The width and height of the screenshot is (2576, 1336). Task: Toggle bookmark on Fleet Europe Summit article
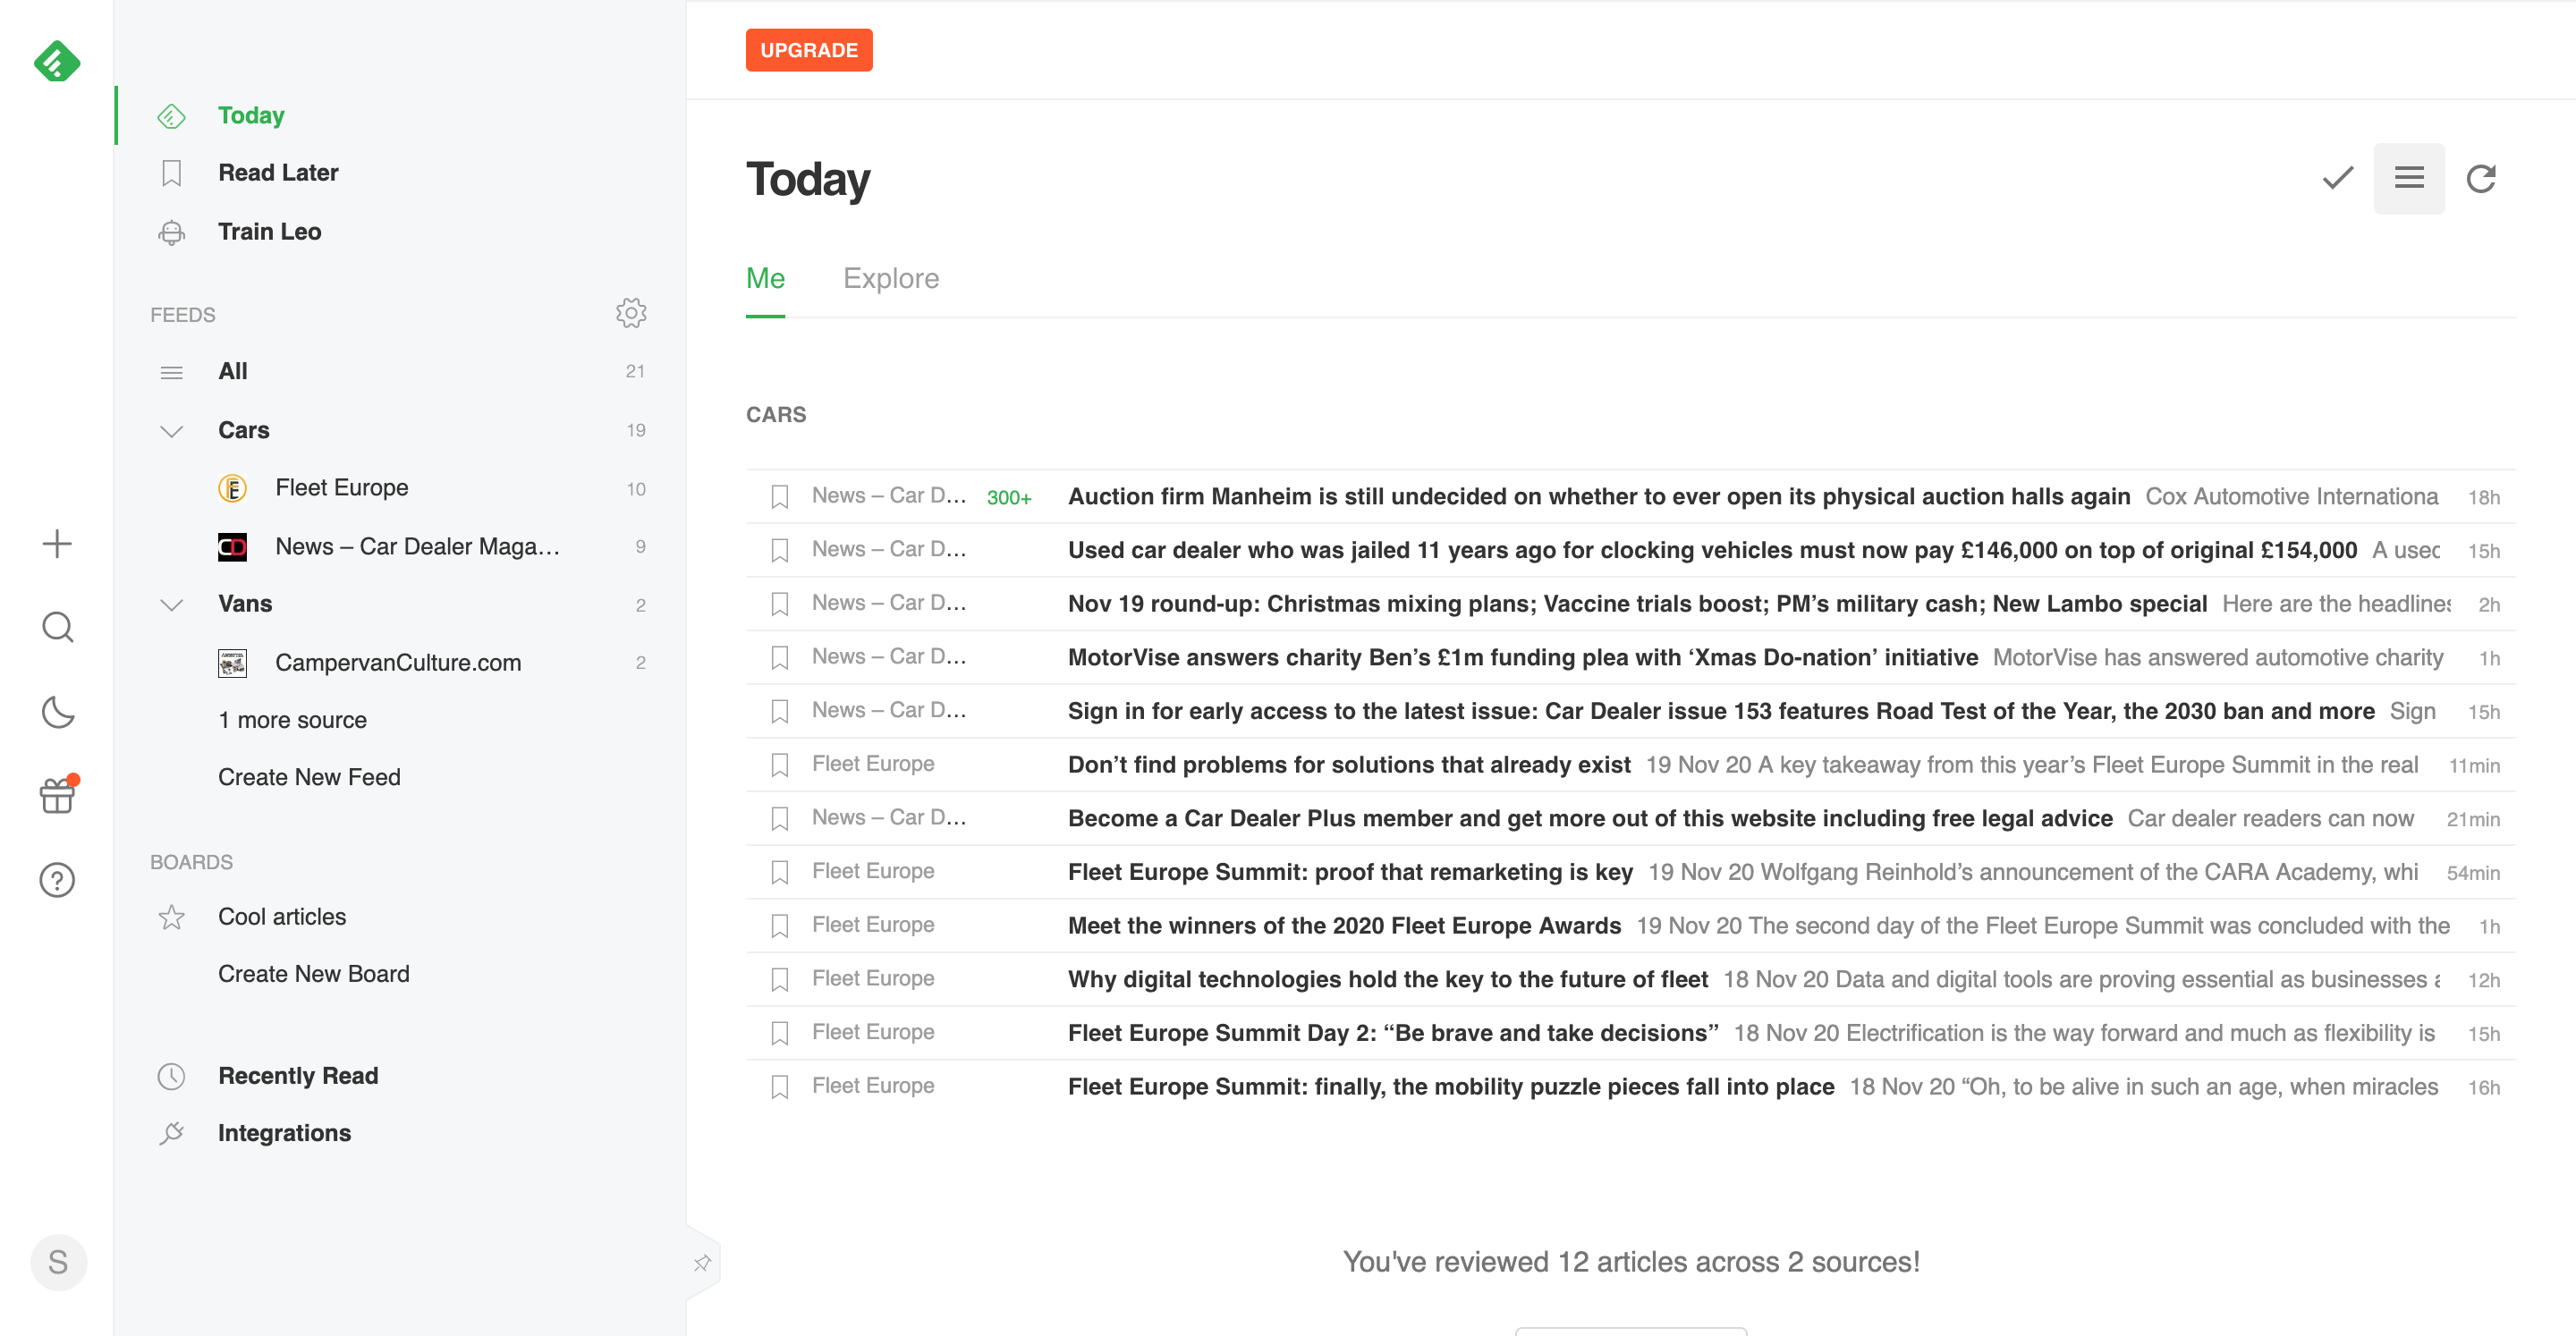click(x=777, y=871)
